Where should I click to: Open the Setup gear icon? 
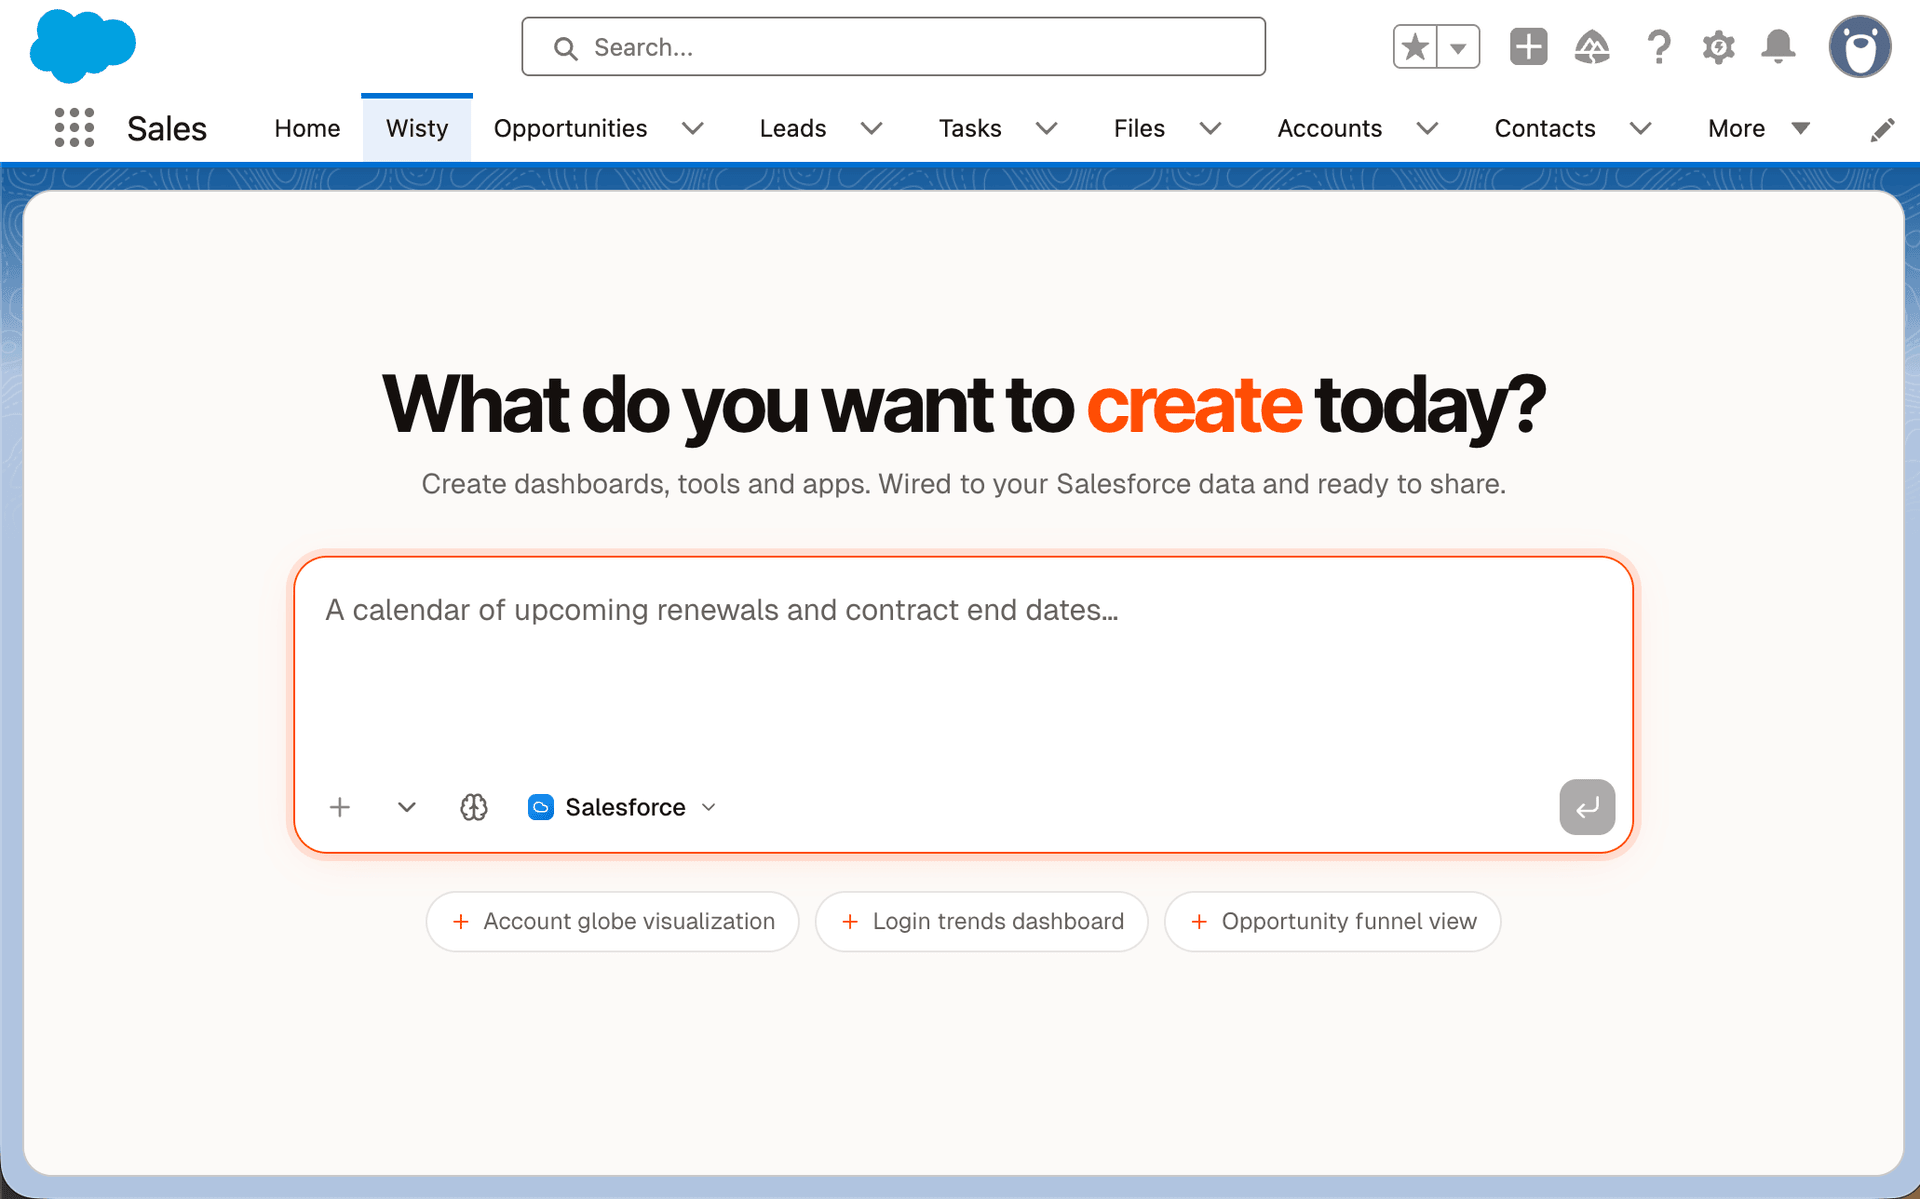pyautogui.click(x=1718, y=47)
